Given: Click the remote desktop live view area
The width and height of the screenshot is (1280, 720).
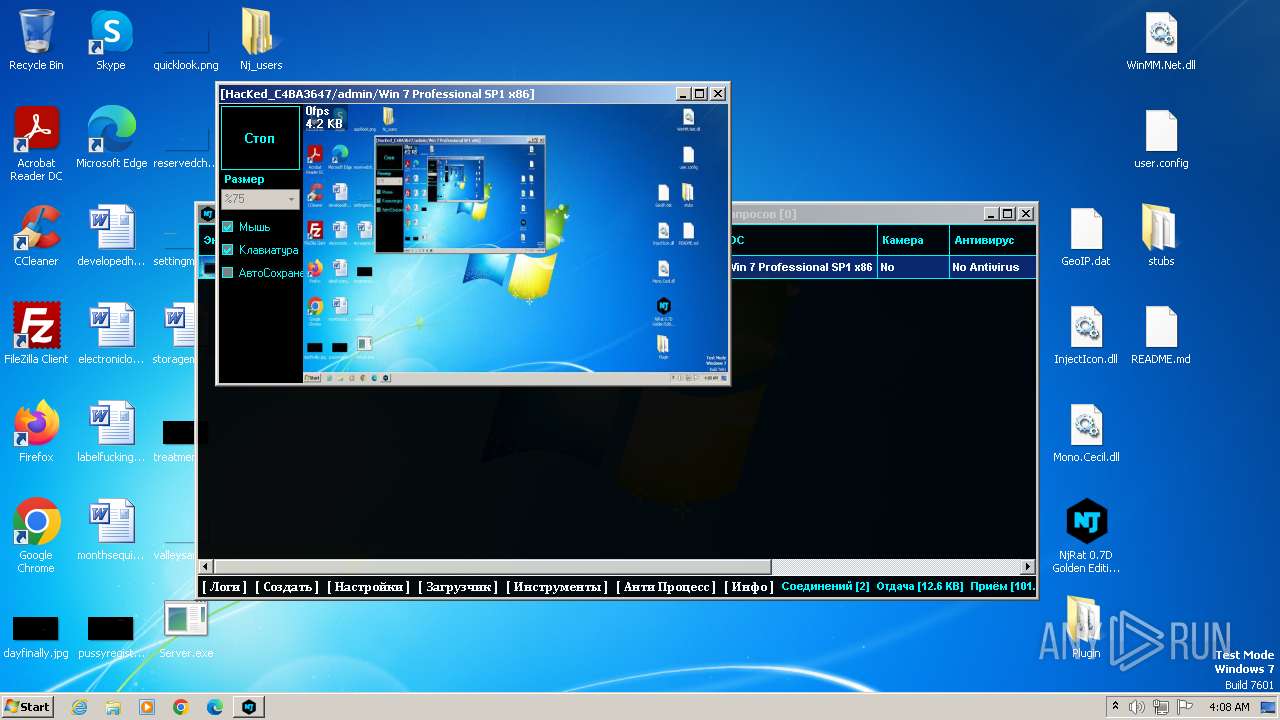Looking at the screenshot, I should (516, 244).
